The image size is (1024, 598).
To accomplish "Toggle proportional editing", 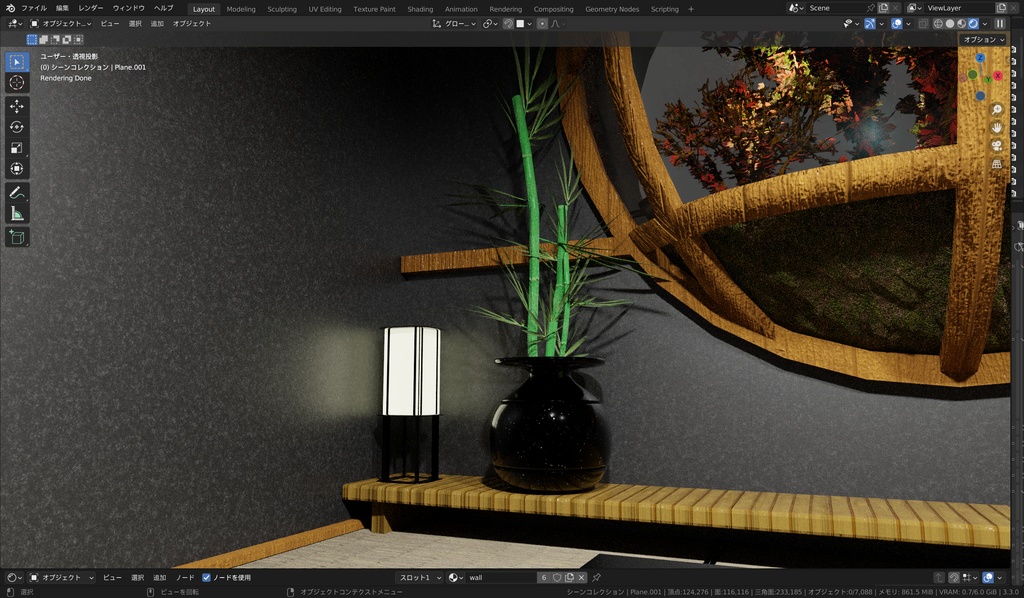I will (x=542, y=24).
